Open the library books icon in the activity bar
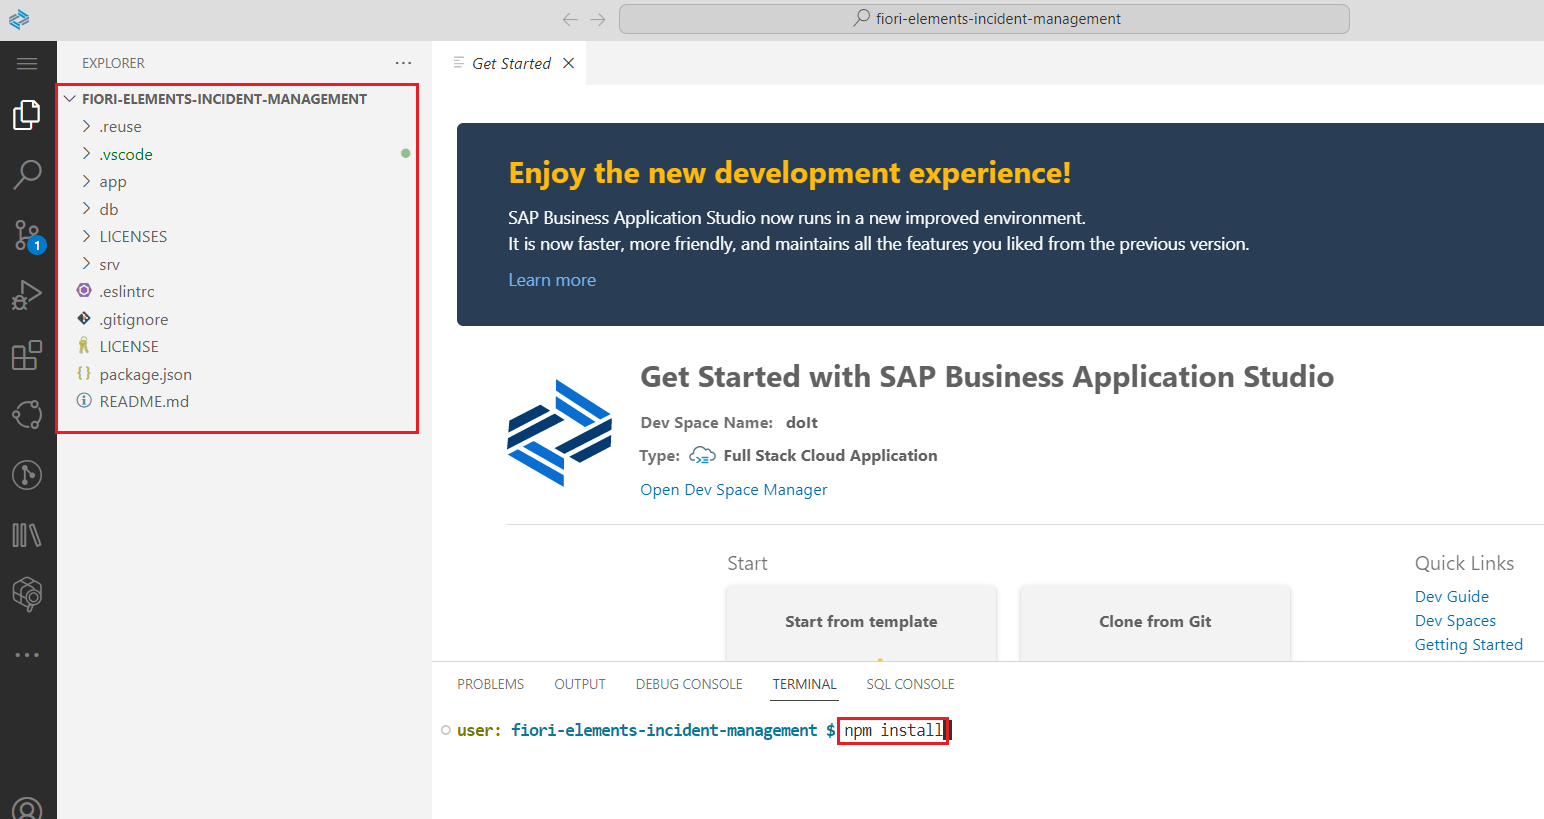This screenshot has height=819, width=1544. (x=27, y=535)
